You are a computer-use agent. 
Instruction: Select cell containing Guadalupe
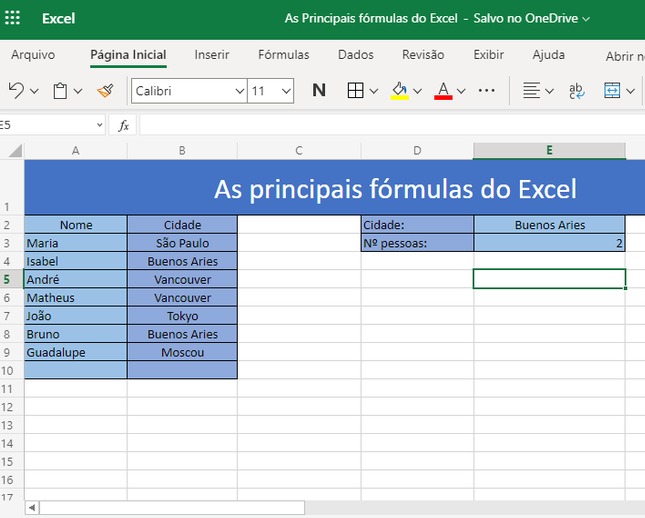(x=76, y=352)
